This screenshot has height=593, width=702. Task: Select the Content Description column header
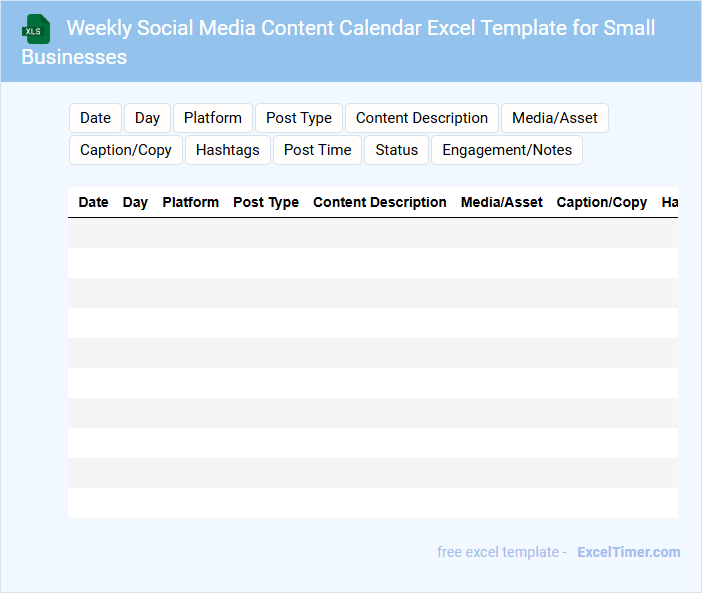coord(380,202)
